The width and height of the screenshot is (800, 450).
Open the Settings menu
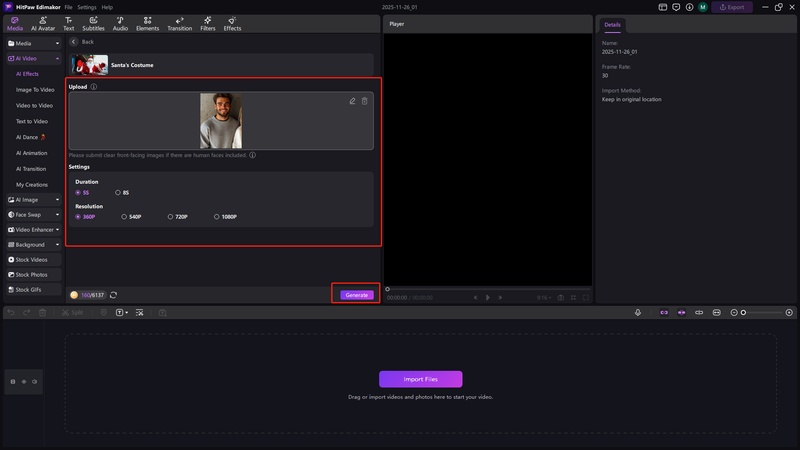[x=87, y=7]
